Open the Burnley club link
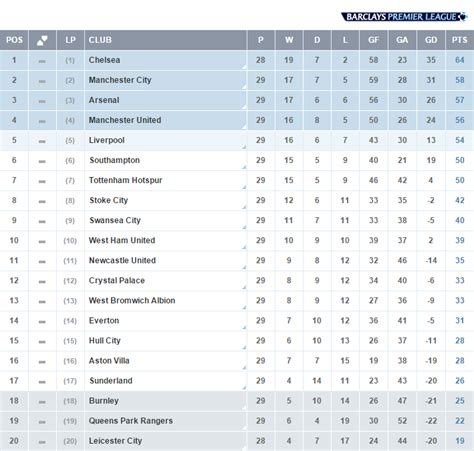Screen dimensions: 474x451 (104, 401)
